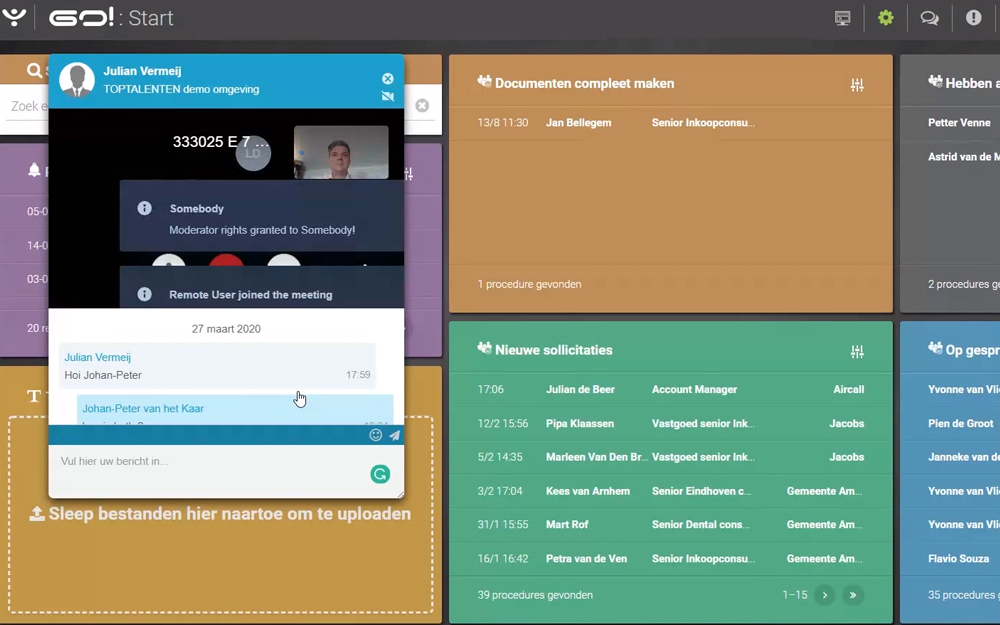Open Petter Venne row
This screenshot has width=1000, height=625.
(950, 122)
